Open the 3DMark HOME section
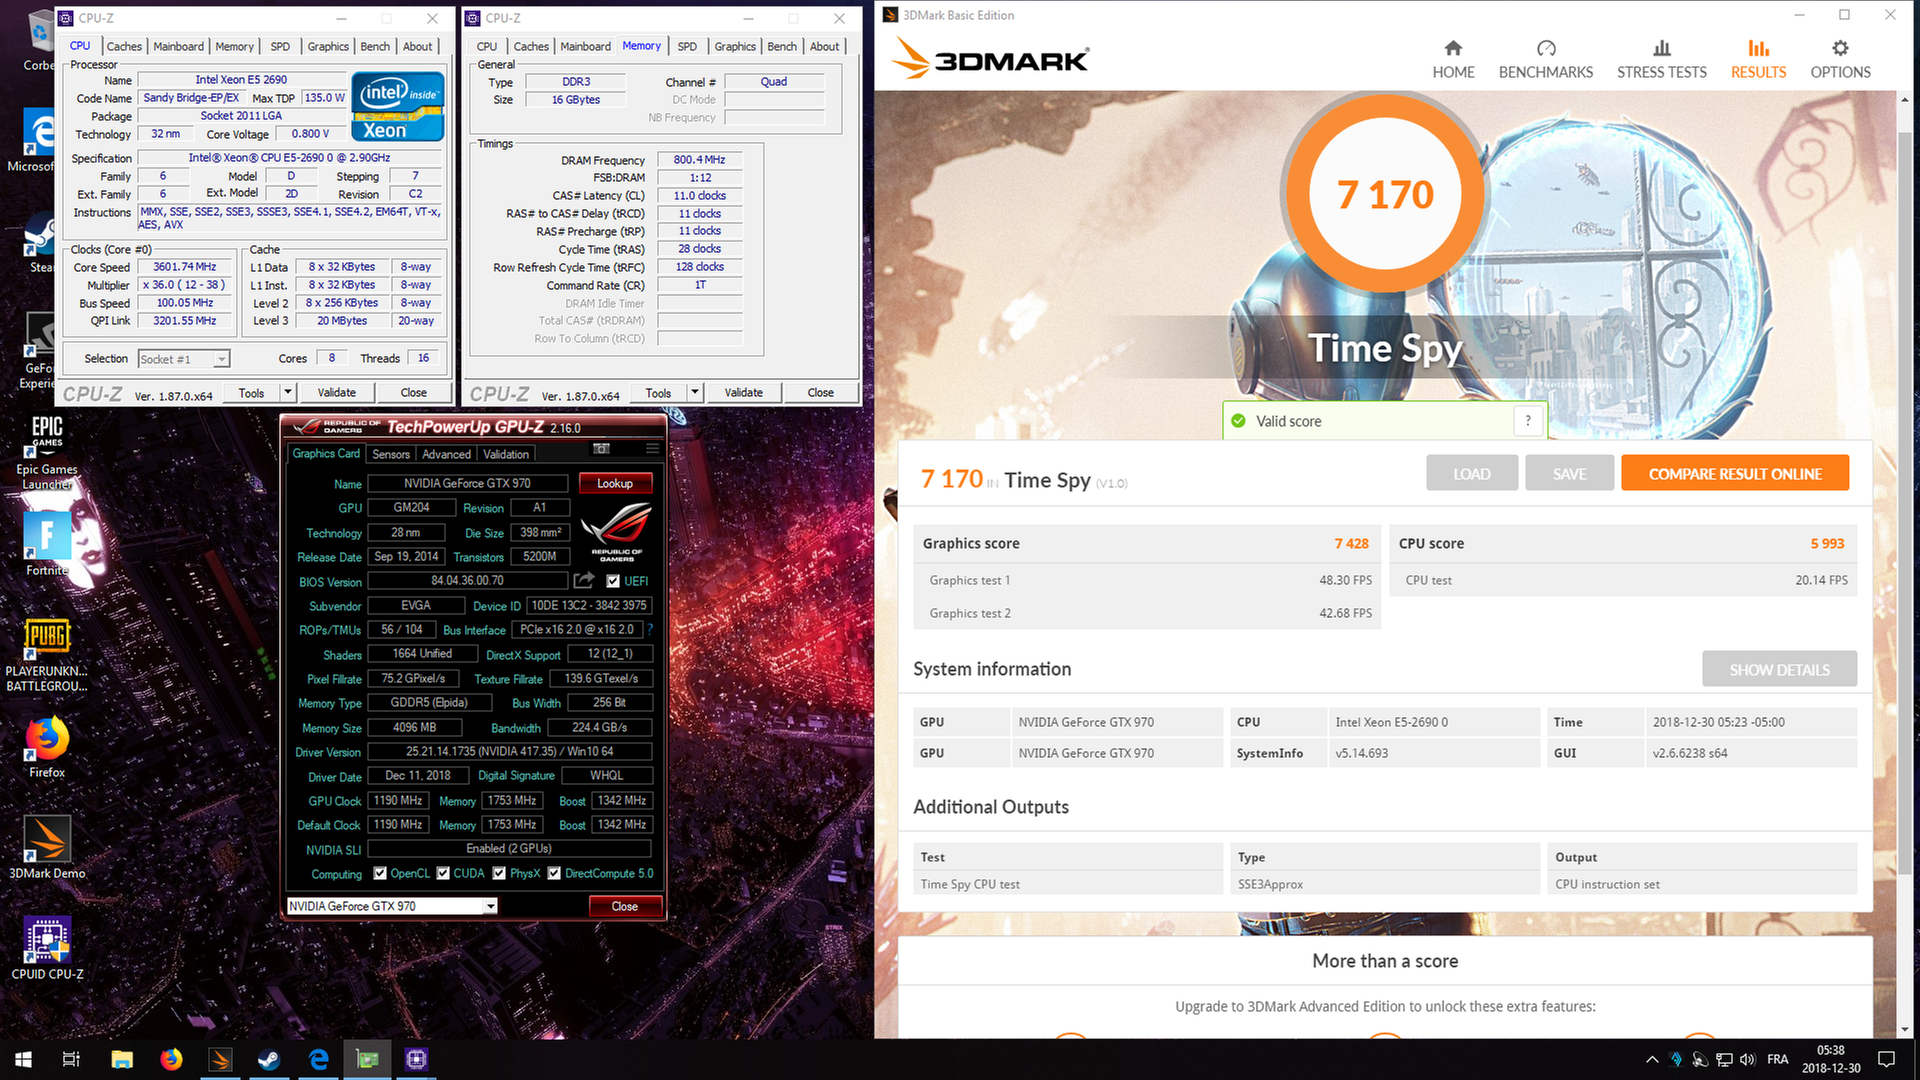The width and height of the screenshot is (1920, 1080). 1453,60
